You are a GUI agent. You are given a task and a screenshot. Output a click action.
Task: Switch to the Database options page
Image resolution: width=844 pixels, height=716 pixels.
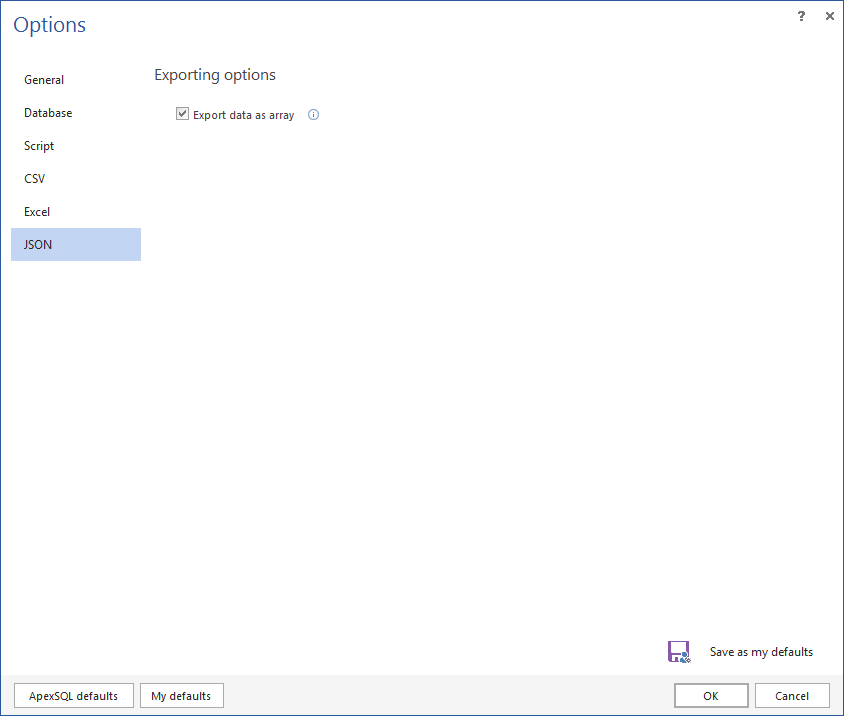47,112
